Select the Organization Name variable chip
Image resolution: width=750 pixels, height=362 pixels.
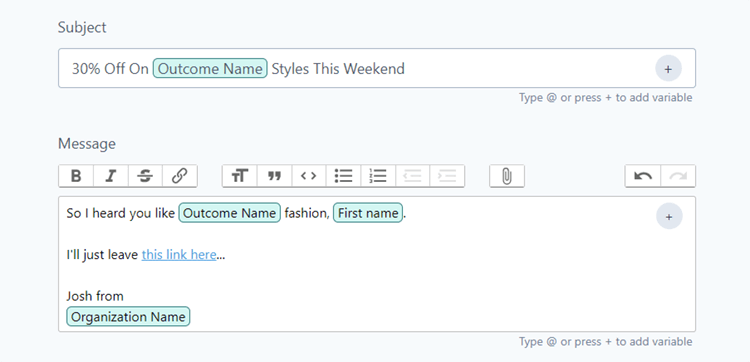click(128, 317)
